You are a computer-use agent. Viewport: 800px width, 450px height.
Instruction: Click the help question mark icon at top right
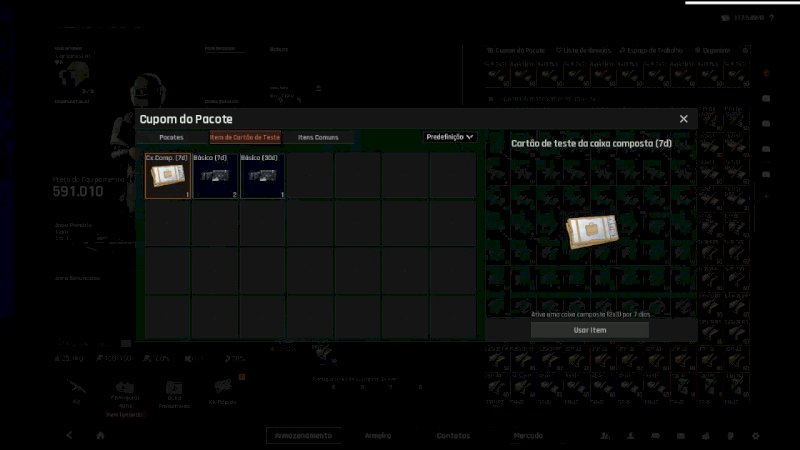pyautogui.click(x=772, y=18)
